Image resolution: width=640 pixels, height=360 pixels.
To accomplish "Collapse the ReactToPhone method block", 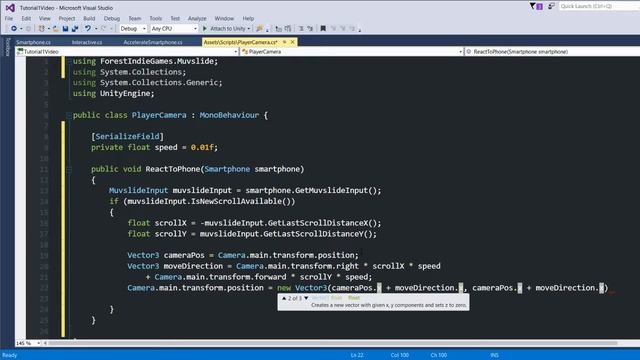I will (x=69, y=169).
